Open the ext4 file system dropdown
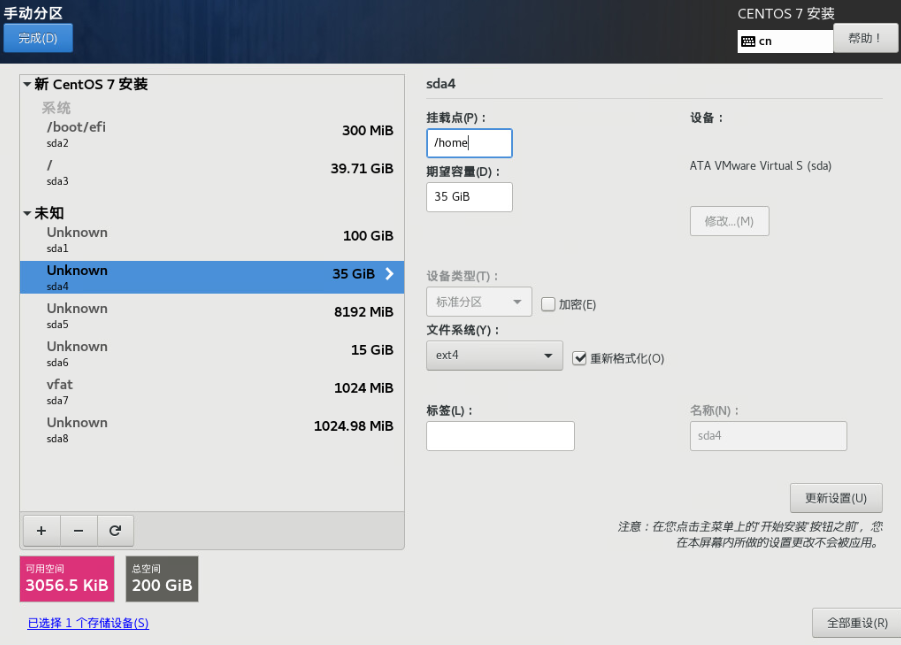The height and width of the screenshot is (645, 901). point(494,355)
